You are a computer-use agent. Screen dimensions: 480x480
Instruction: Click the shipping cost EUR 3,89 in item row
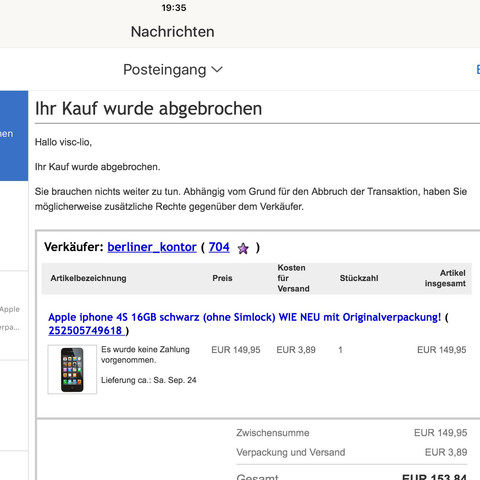(296, 350)
